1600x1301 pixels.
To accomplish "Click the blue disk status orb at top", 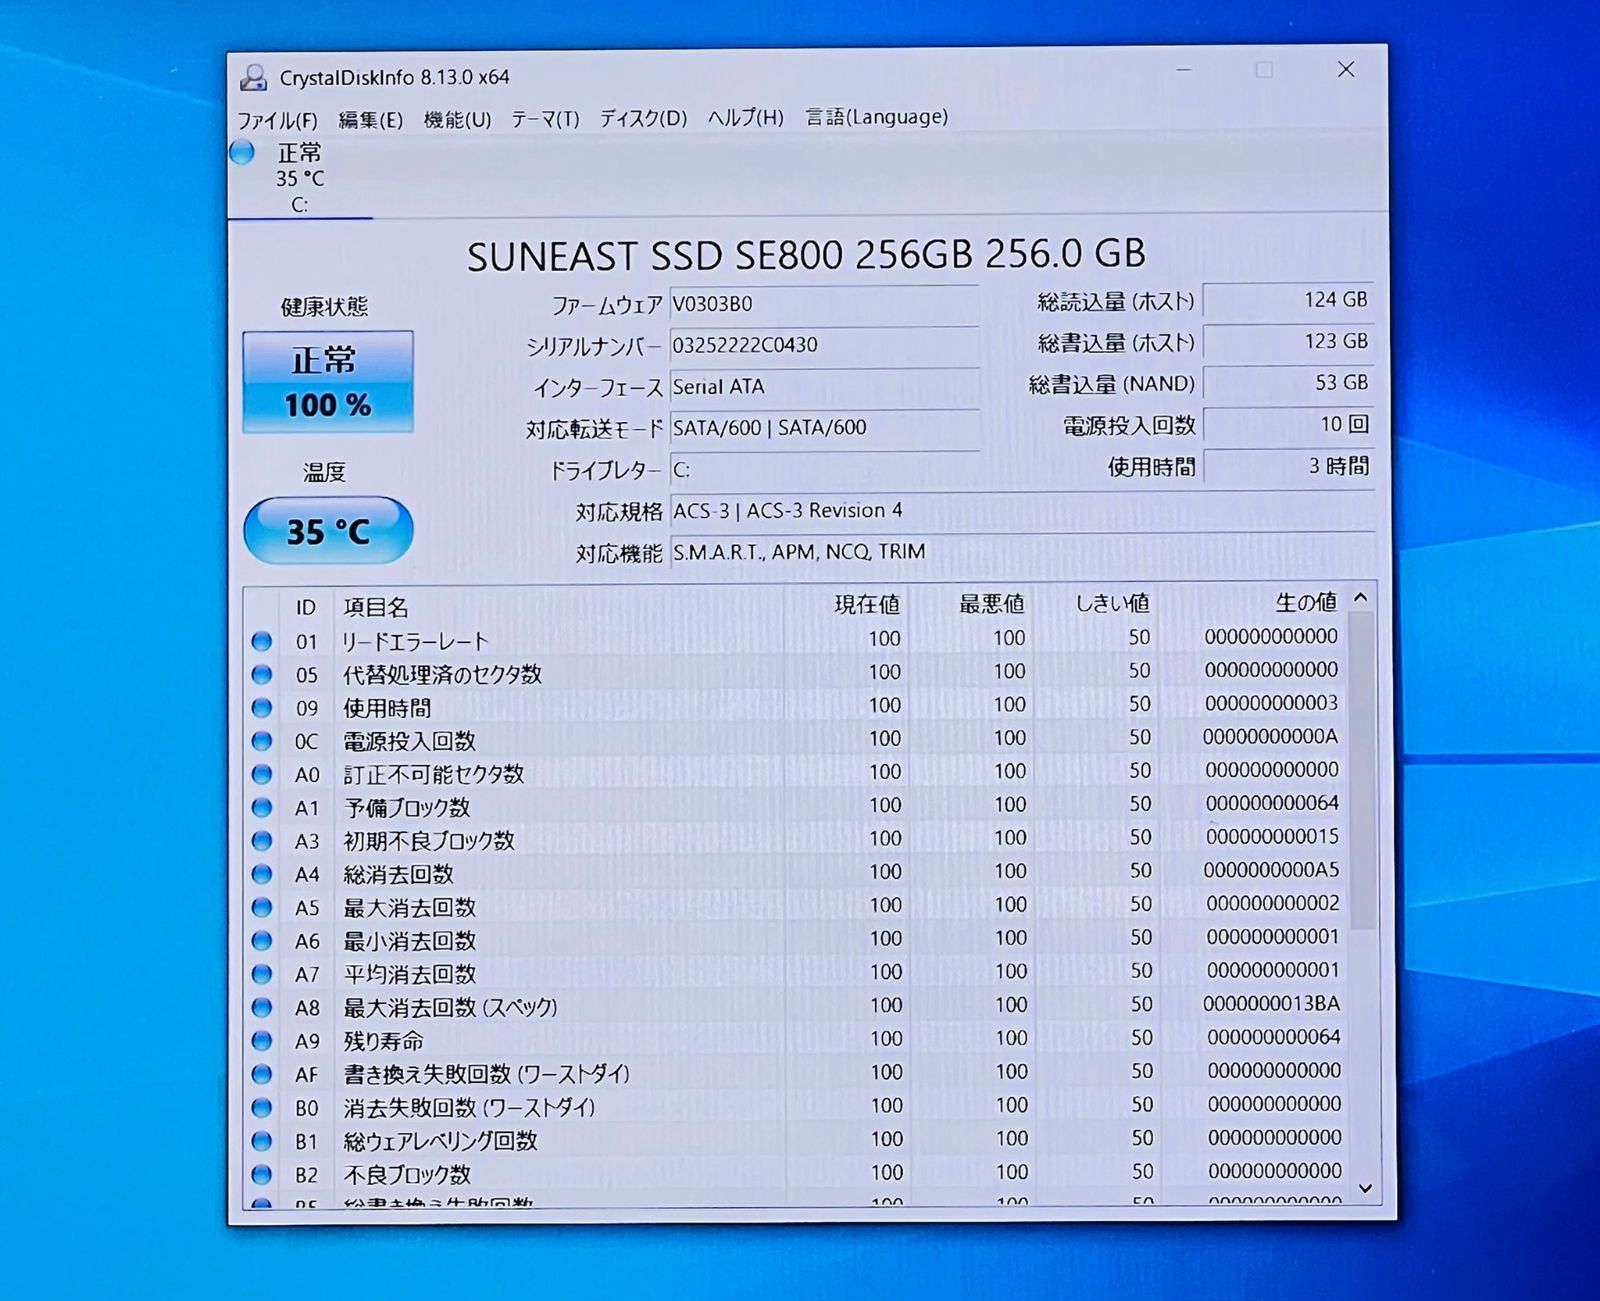I will 242,152.
